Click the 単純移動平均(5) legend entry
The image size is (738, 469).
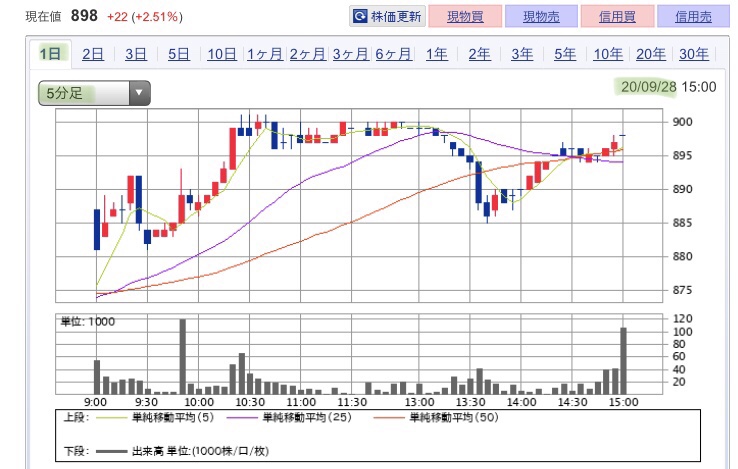[155, 417]
